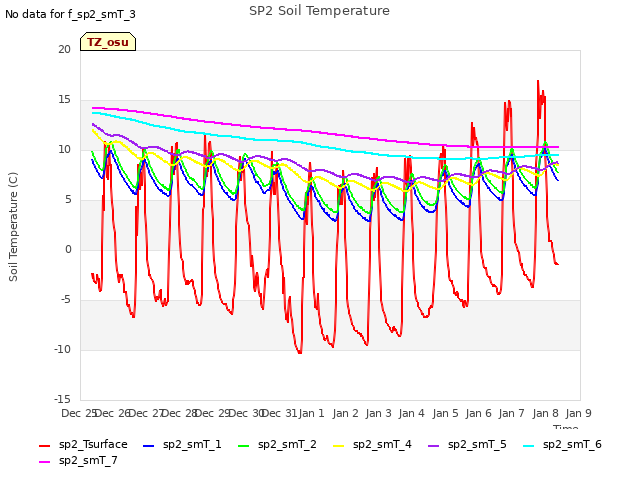Click the Jan 1 x-axis tick label
This screenshot has height=480, width=640.
click(311, 413)
